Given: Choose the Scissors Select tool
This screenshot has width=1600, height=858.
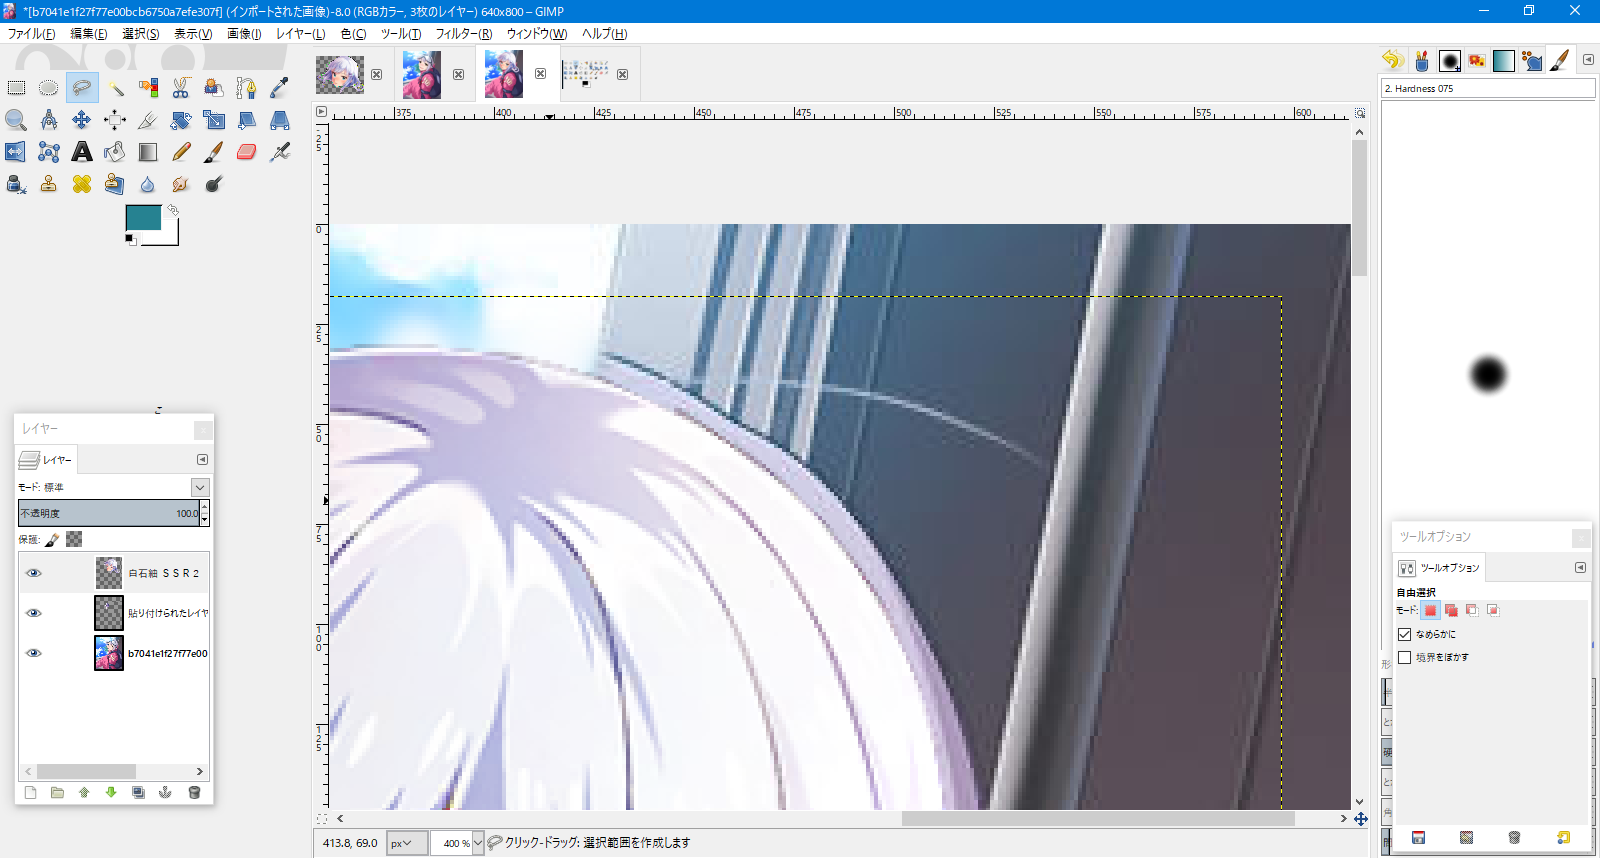Looking at the screenshot, I should (181, 88).
